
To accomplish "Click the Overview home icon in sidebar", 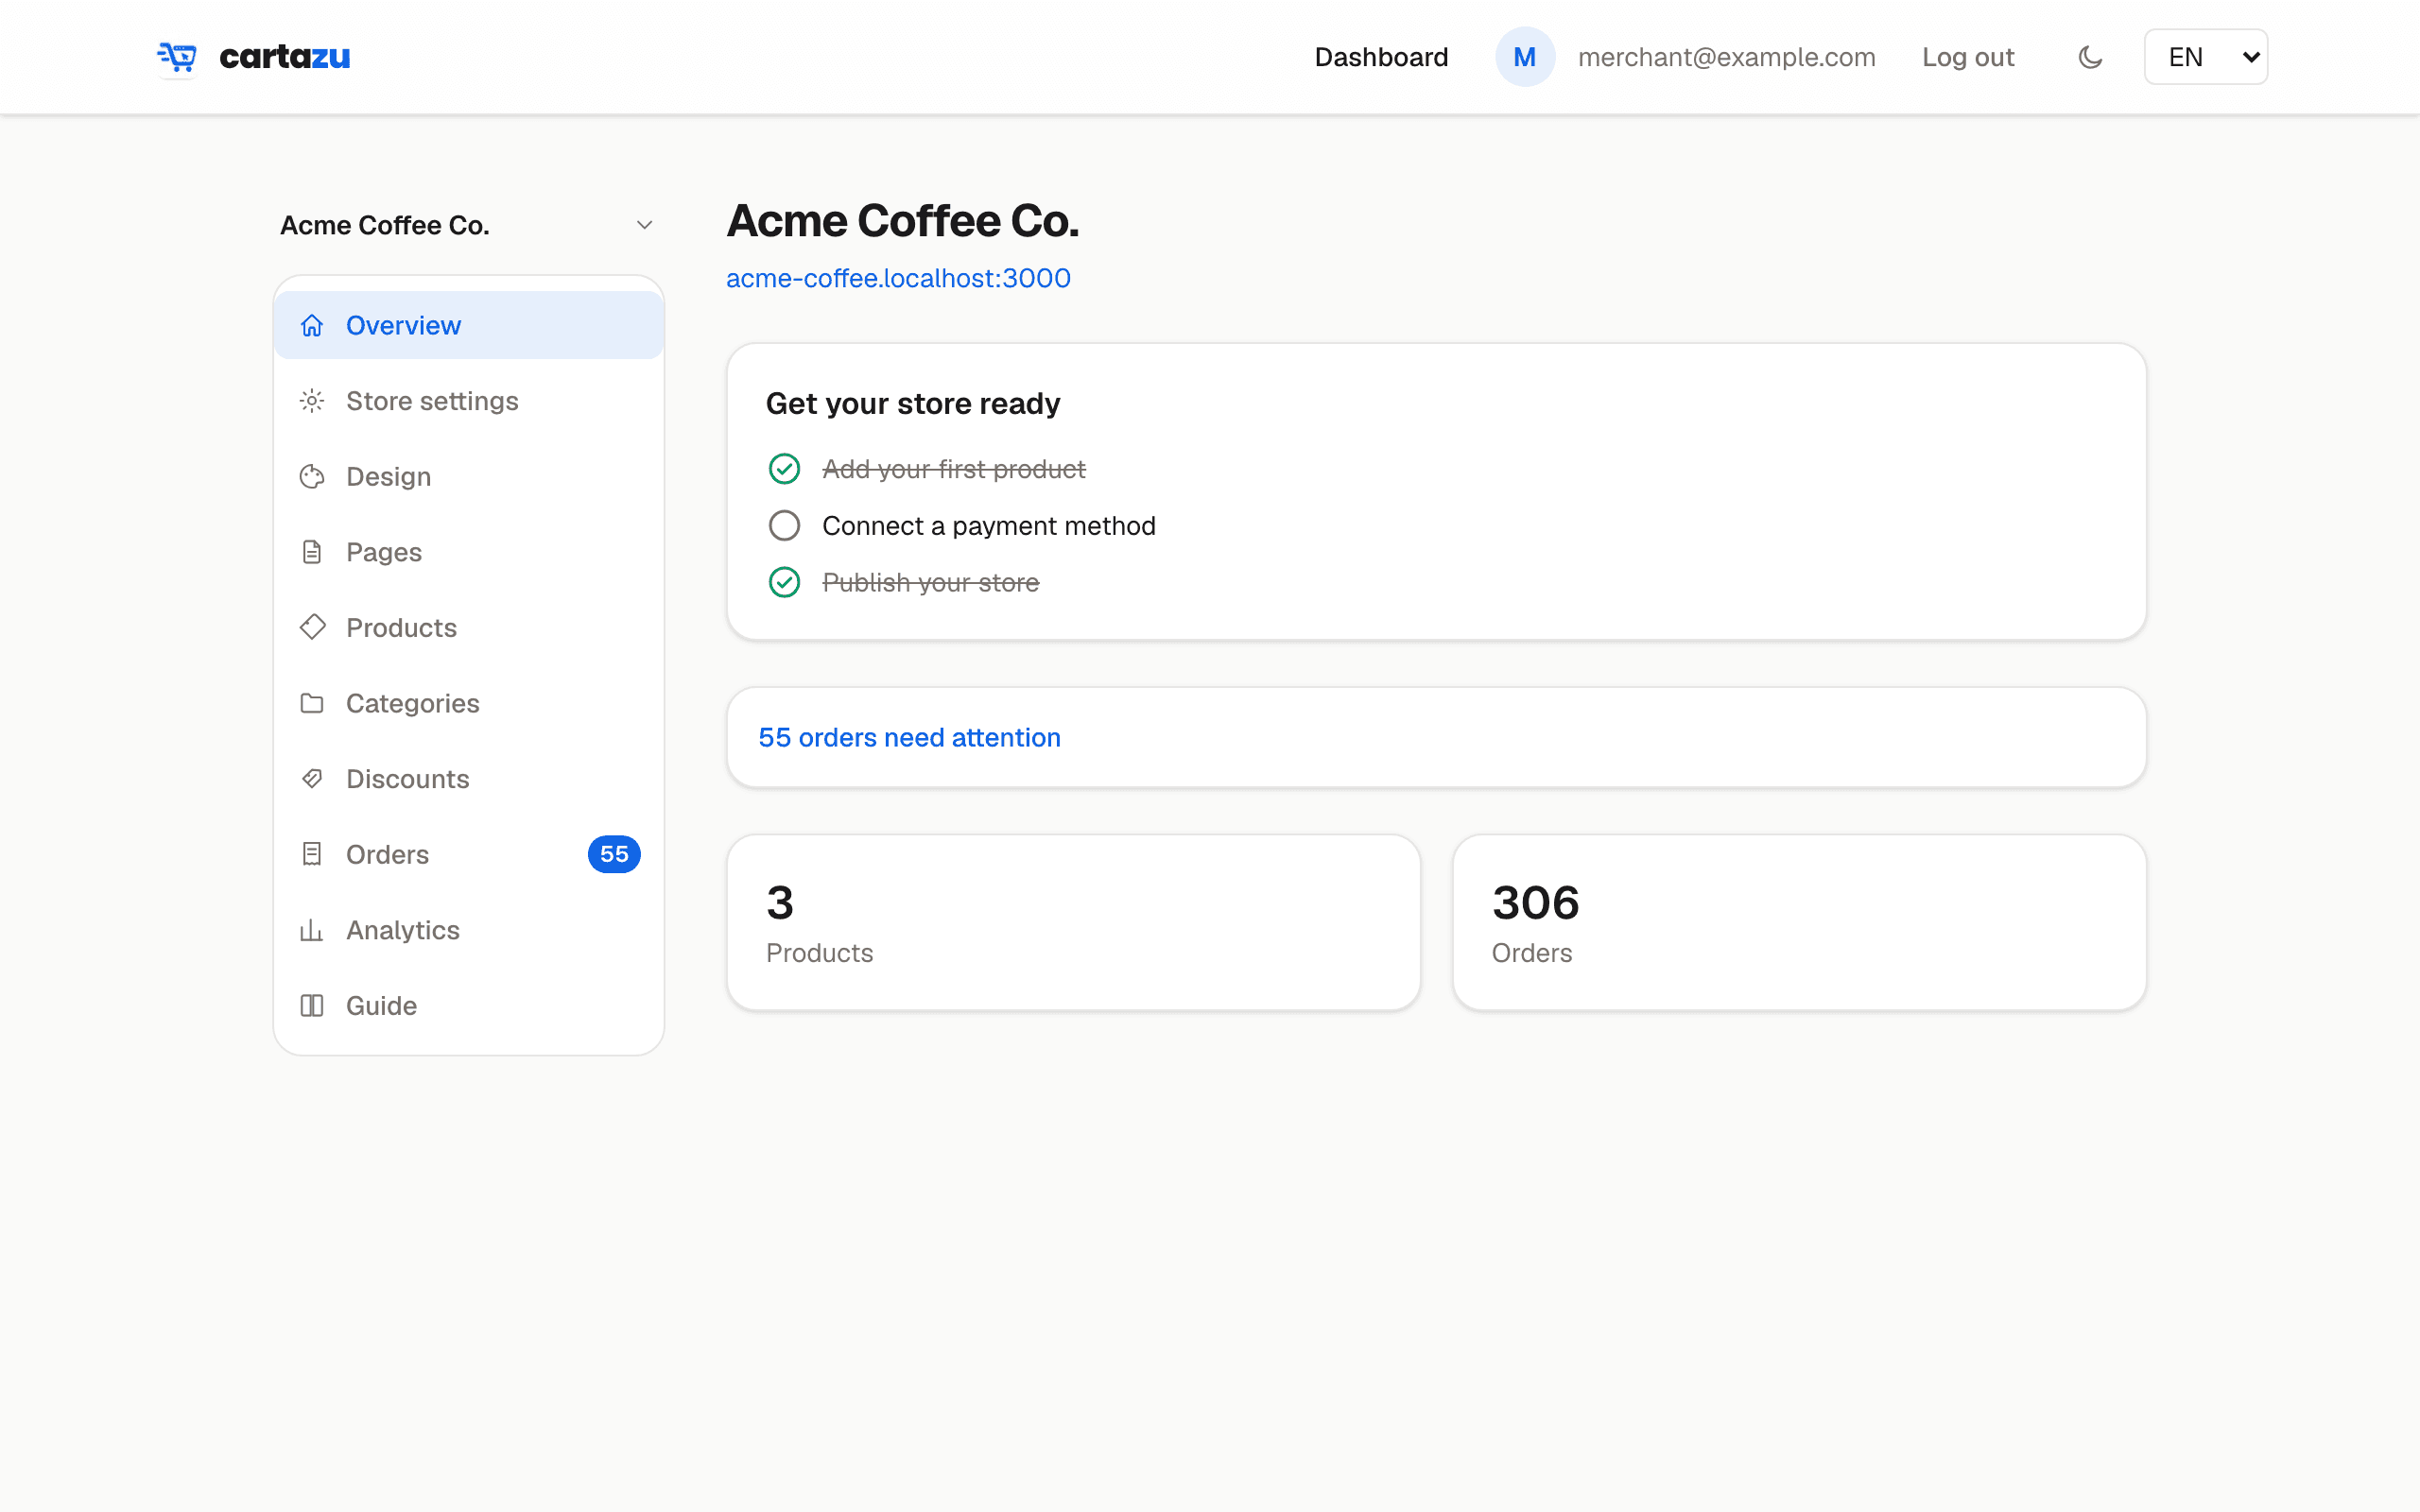I will point(312,325).
